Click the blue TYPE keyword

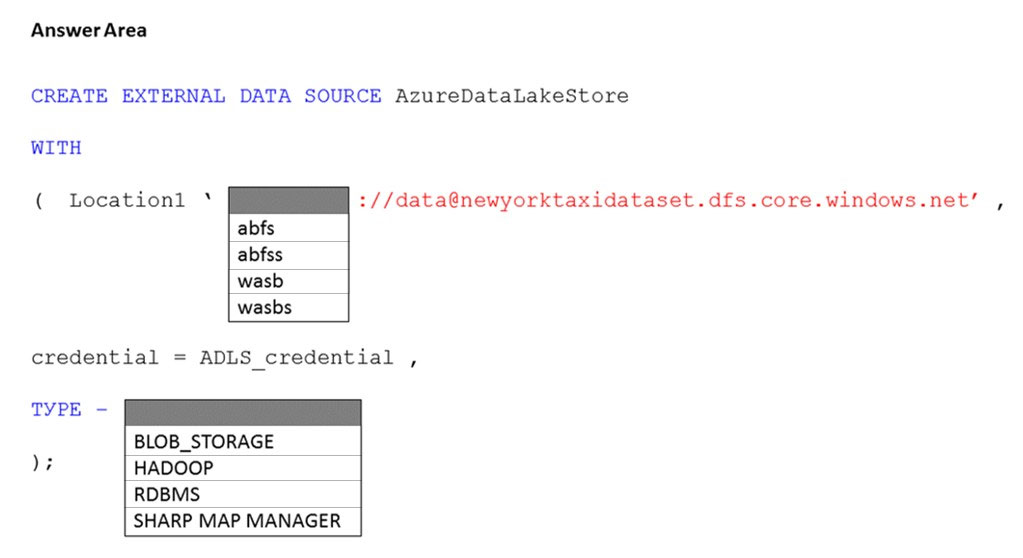[x=56, y=410]
